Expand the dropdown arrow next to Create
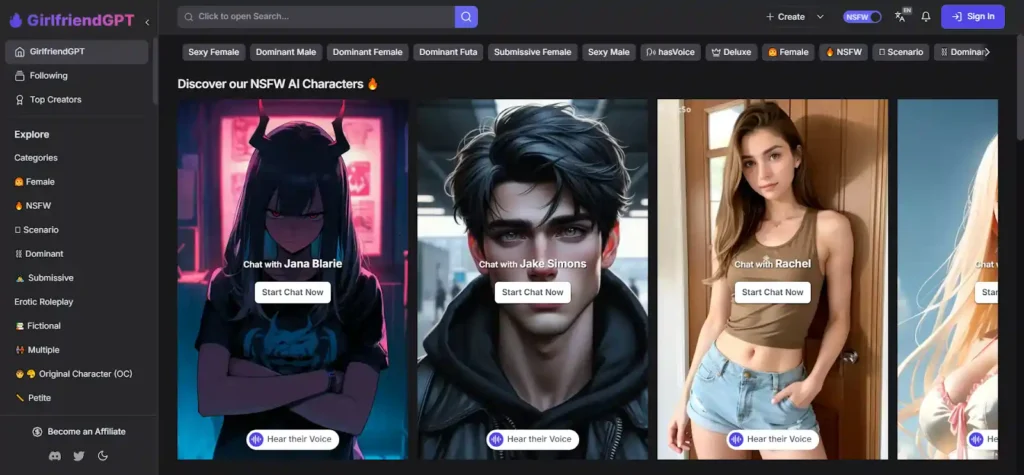Screen dimensions: 1024x475 tap(820, 17)
